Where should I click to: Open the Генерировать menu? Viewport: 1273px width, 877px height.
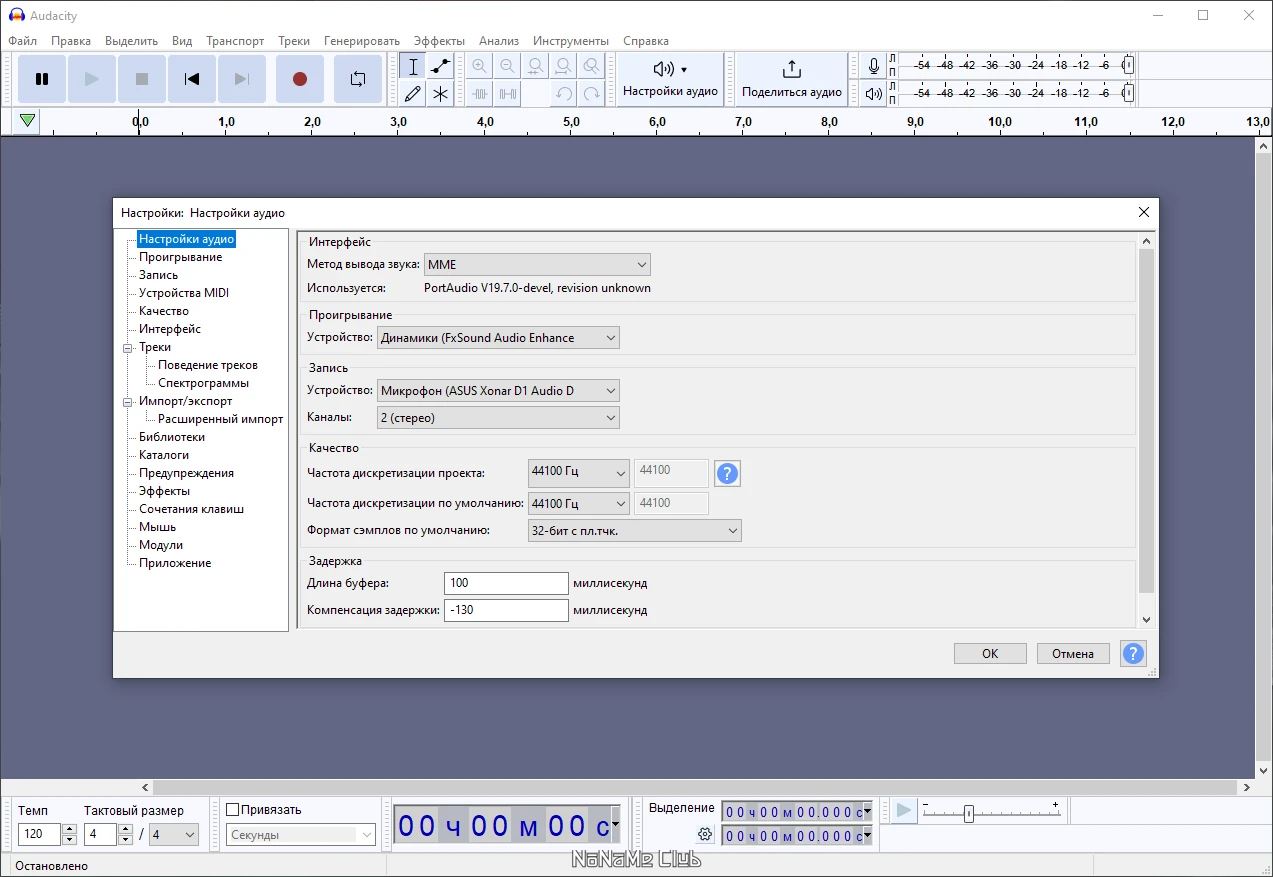pos(361,41)
